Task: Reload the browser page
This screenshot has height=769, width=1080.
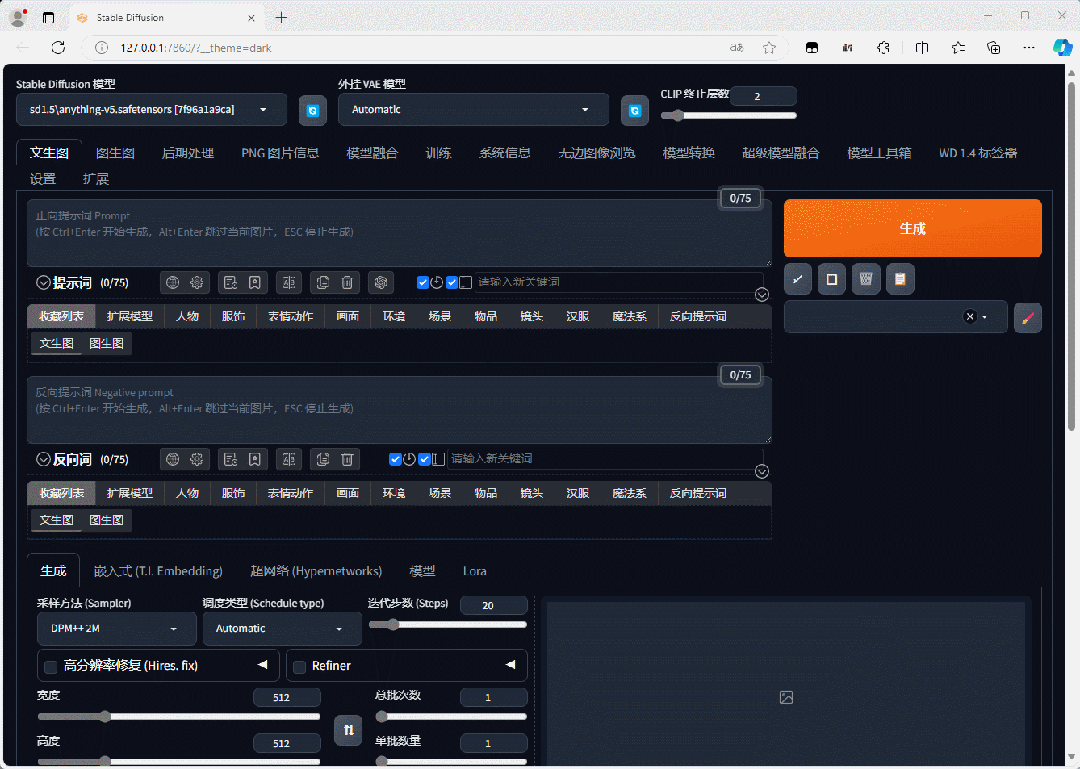Action: click(x=59, y=48)
